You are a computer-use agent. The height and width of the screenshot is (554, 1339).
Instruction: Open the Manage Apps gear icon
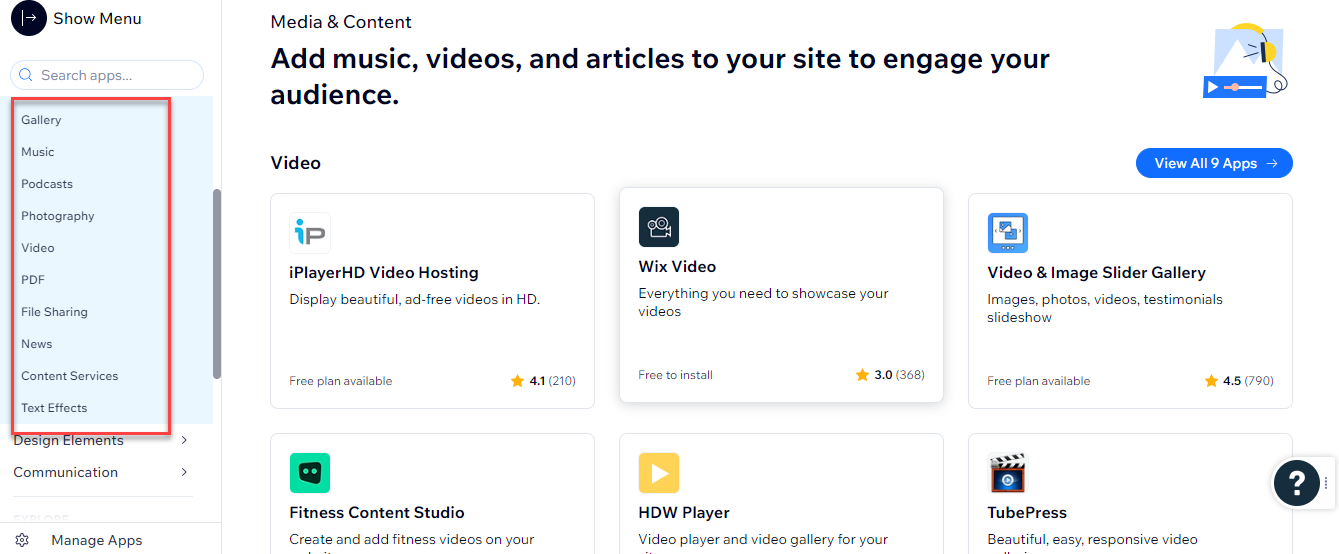click(x=22, y=540)
